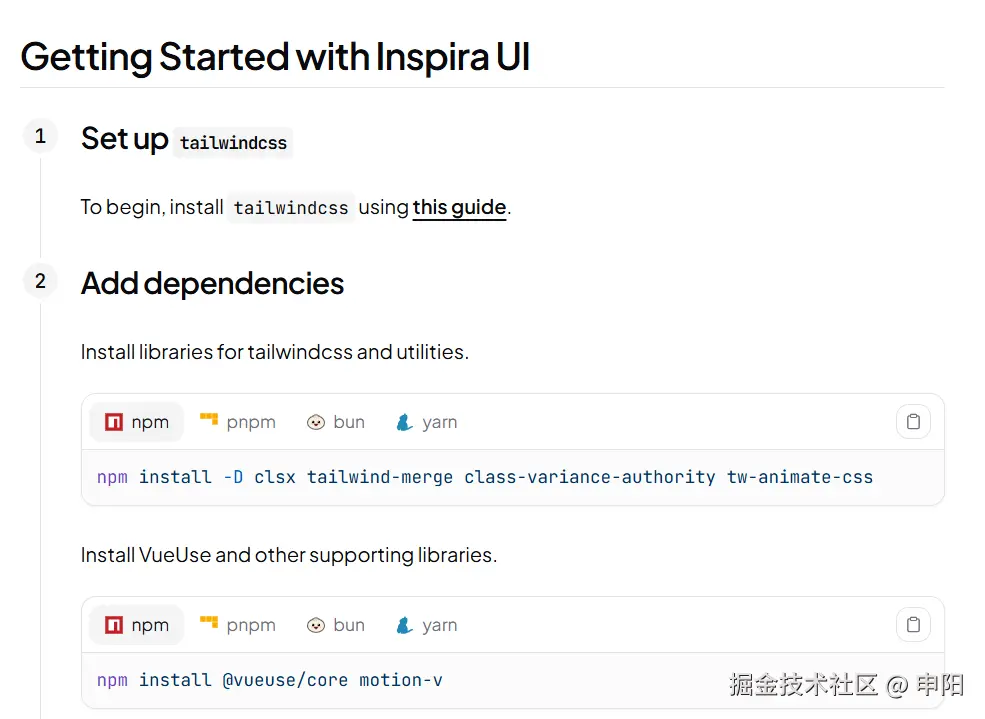Screen dimensions: 985x719
Task: Click the npm logo in first code block
Action: [x=114, y=422]
